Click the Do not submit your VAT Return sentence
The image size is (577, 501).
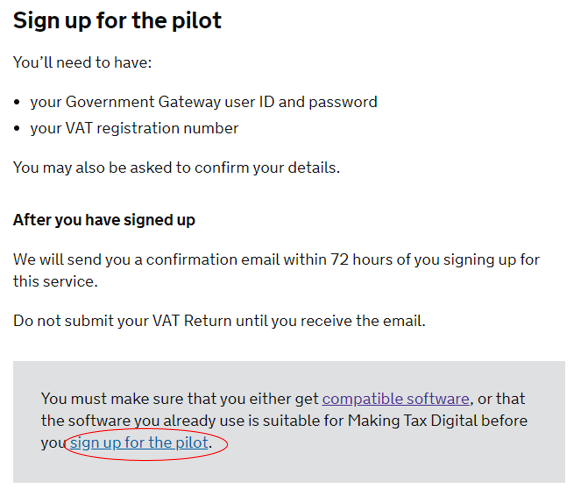(219, 321)
